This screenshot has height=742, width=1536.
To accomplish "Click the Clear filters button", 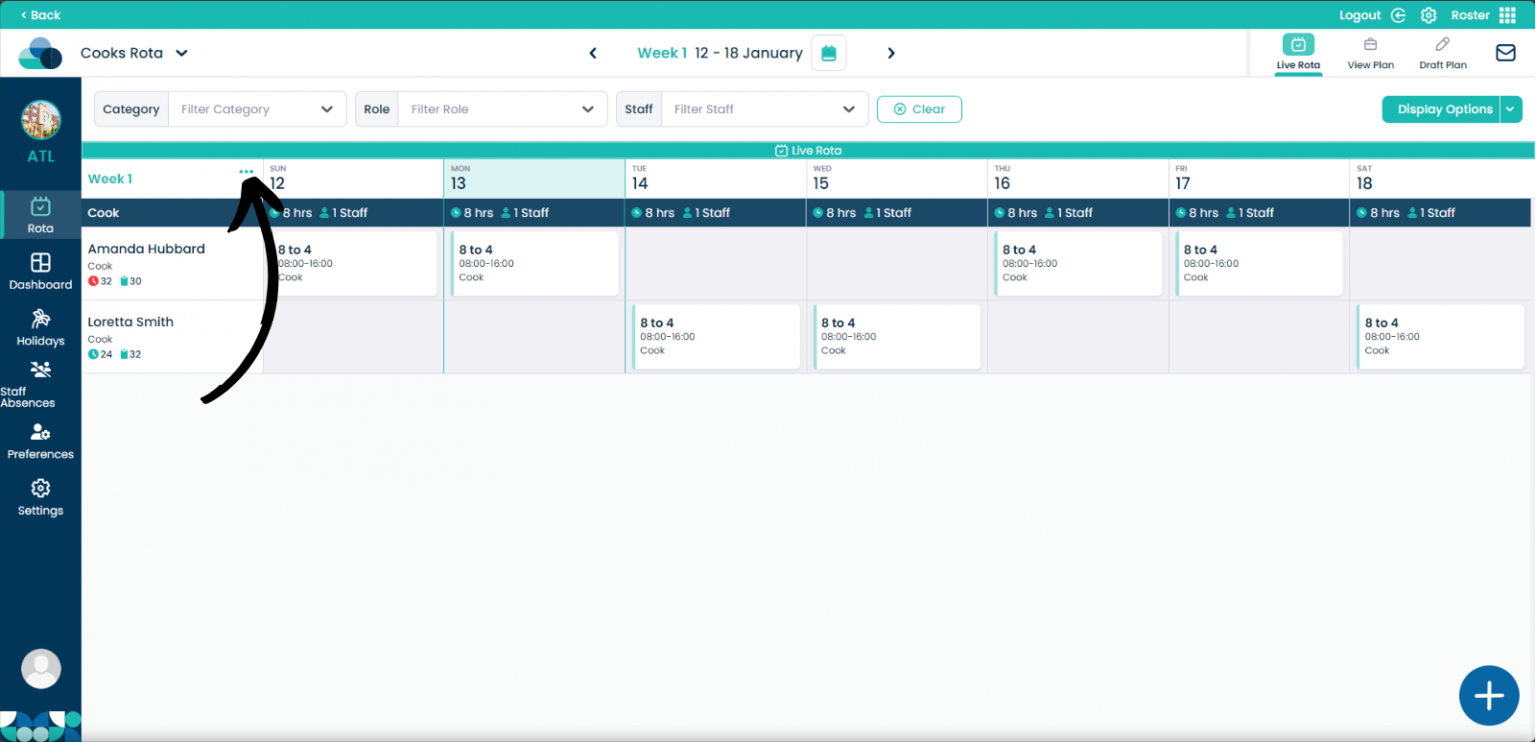I will pyautogui.click(x=919, y=109).
